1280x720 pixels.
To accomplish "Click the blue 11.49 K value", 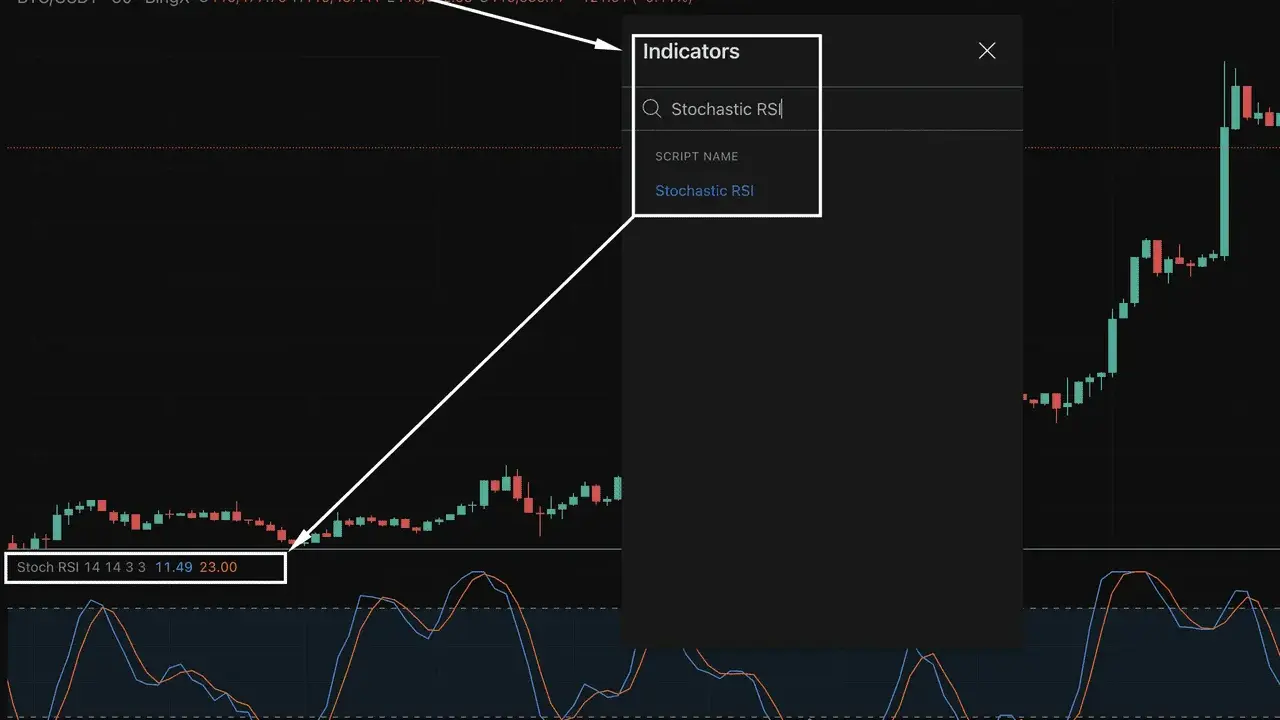I will point(173,567).
